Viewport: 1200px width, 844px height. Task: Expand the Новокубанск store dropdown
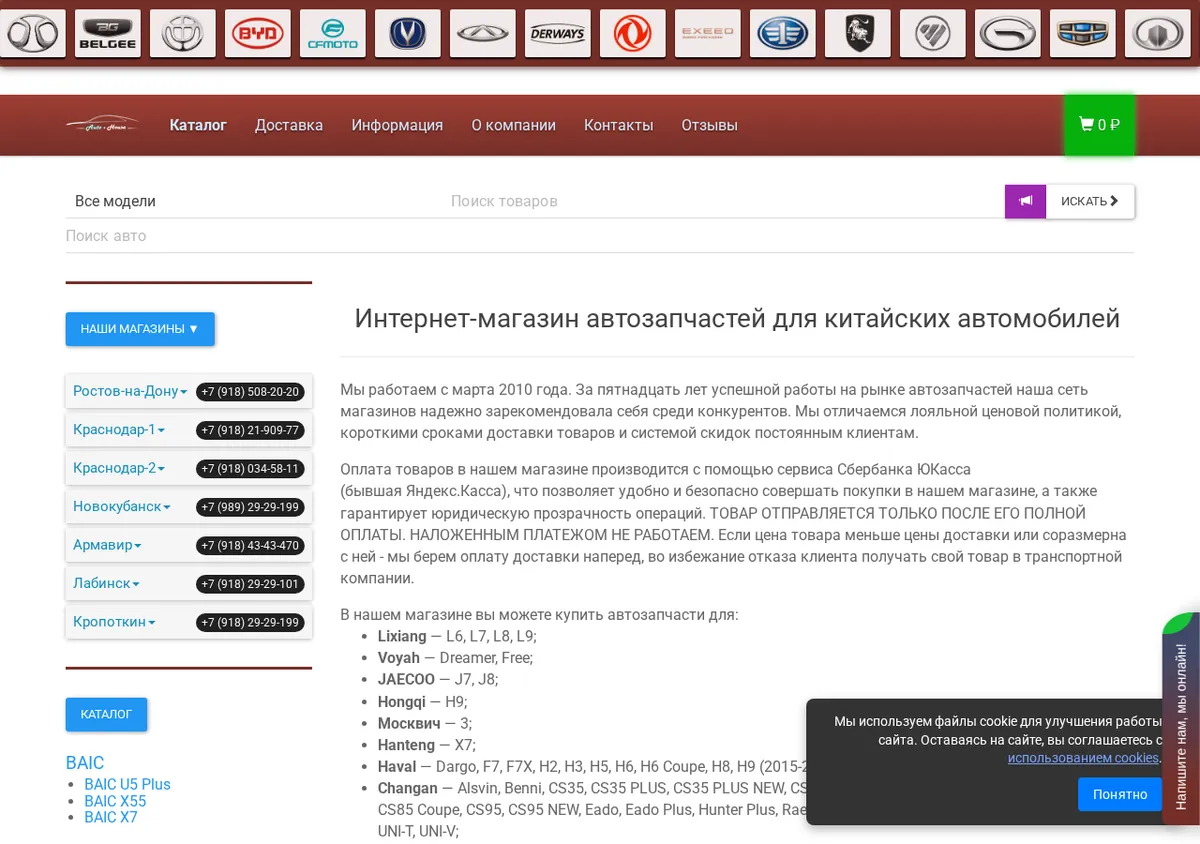[122, 506]
